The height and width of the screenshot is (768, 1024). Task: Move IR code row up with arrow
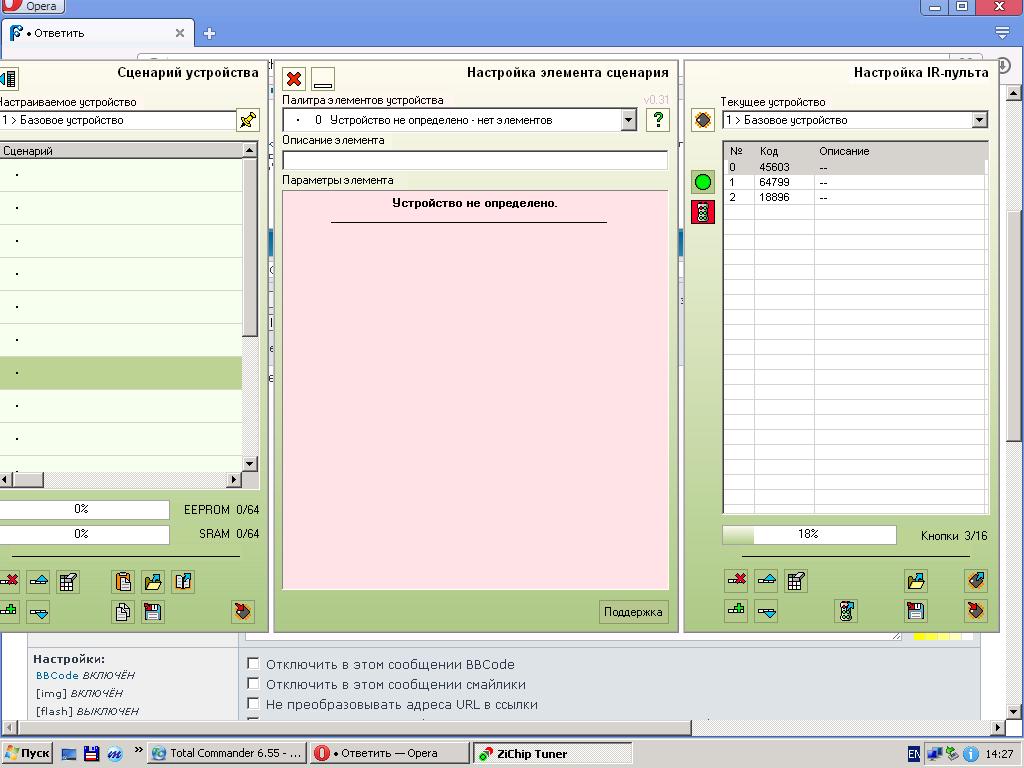767,581
